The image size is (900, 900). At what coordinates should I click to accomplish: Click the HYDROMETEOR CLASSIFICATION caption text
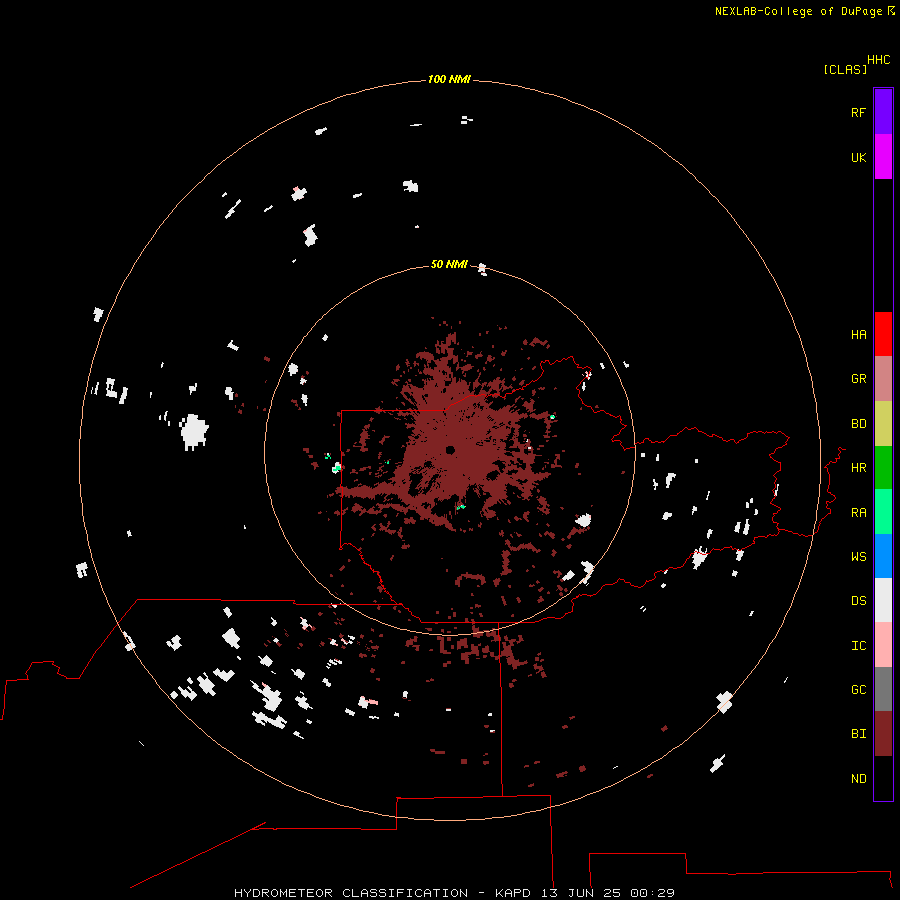click(x=351, y=893)
